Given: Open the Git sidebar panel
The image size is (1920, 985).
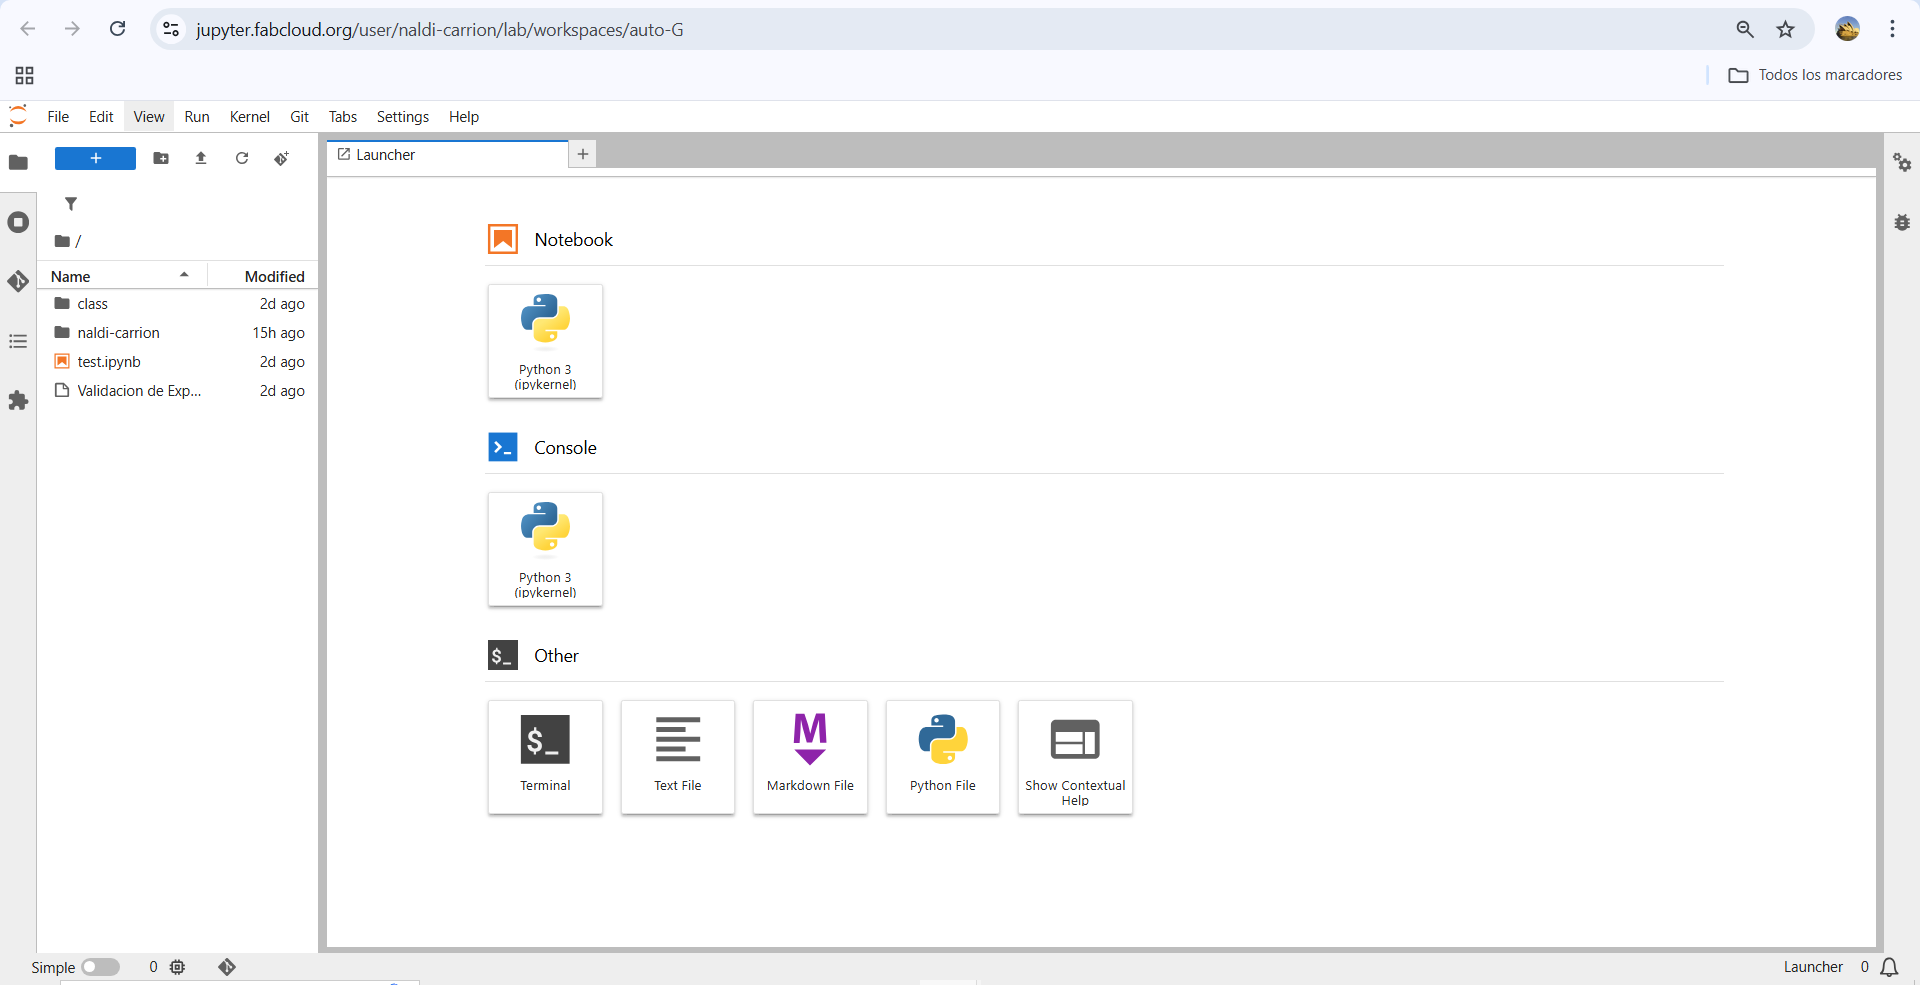Looking at the screenshot, I should pos(18,282).
